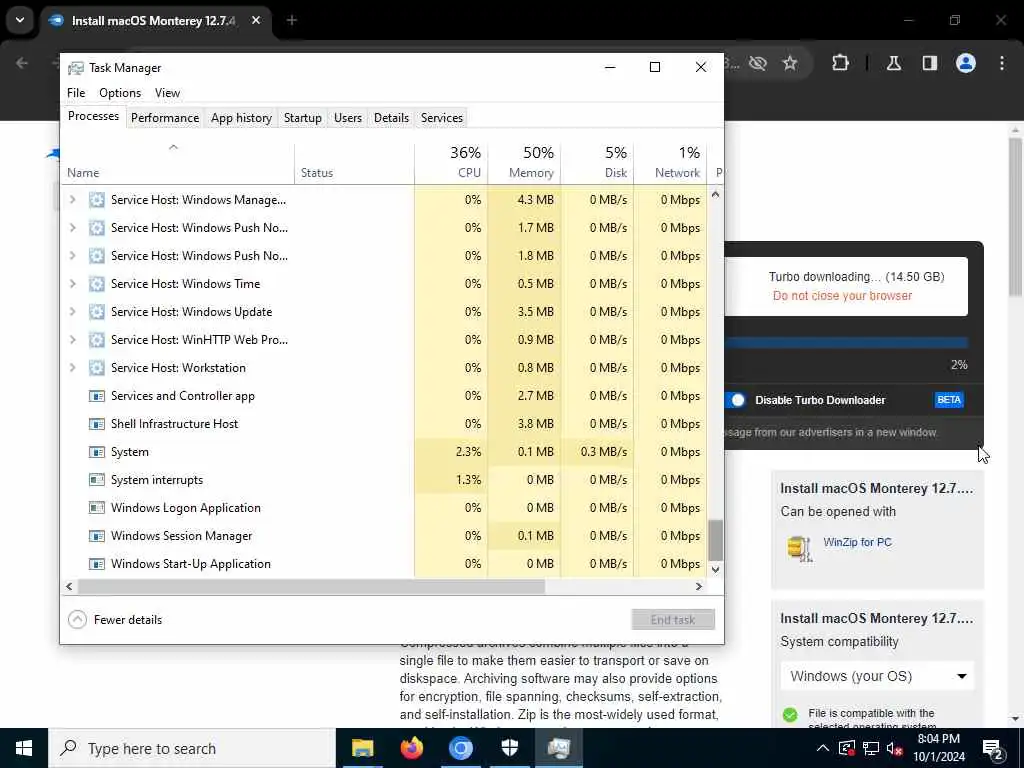
Task: Click the Shell Infrastructure Host icon
Action: point(97,424)
